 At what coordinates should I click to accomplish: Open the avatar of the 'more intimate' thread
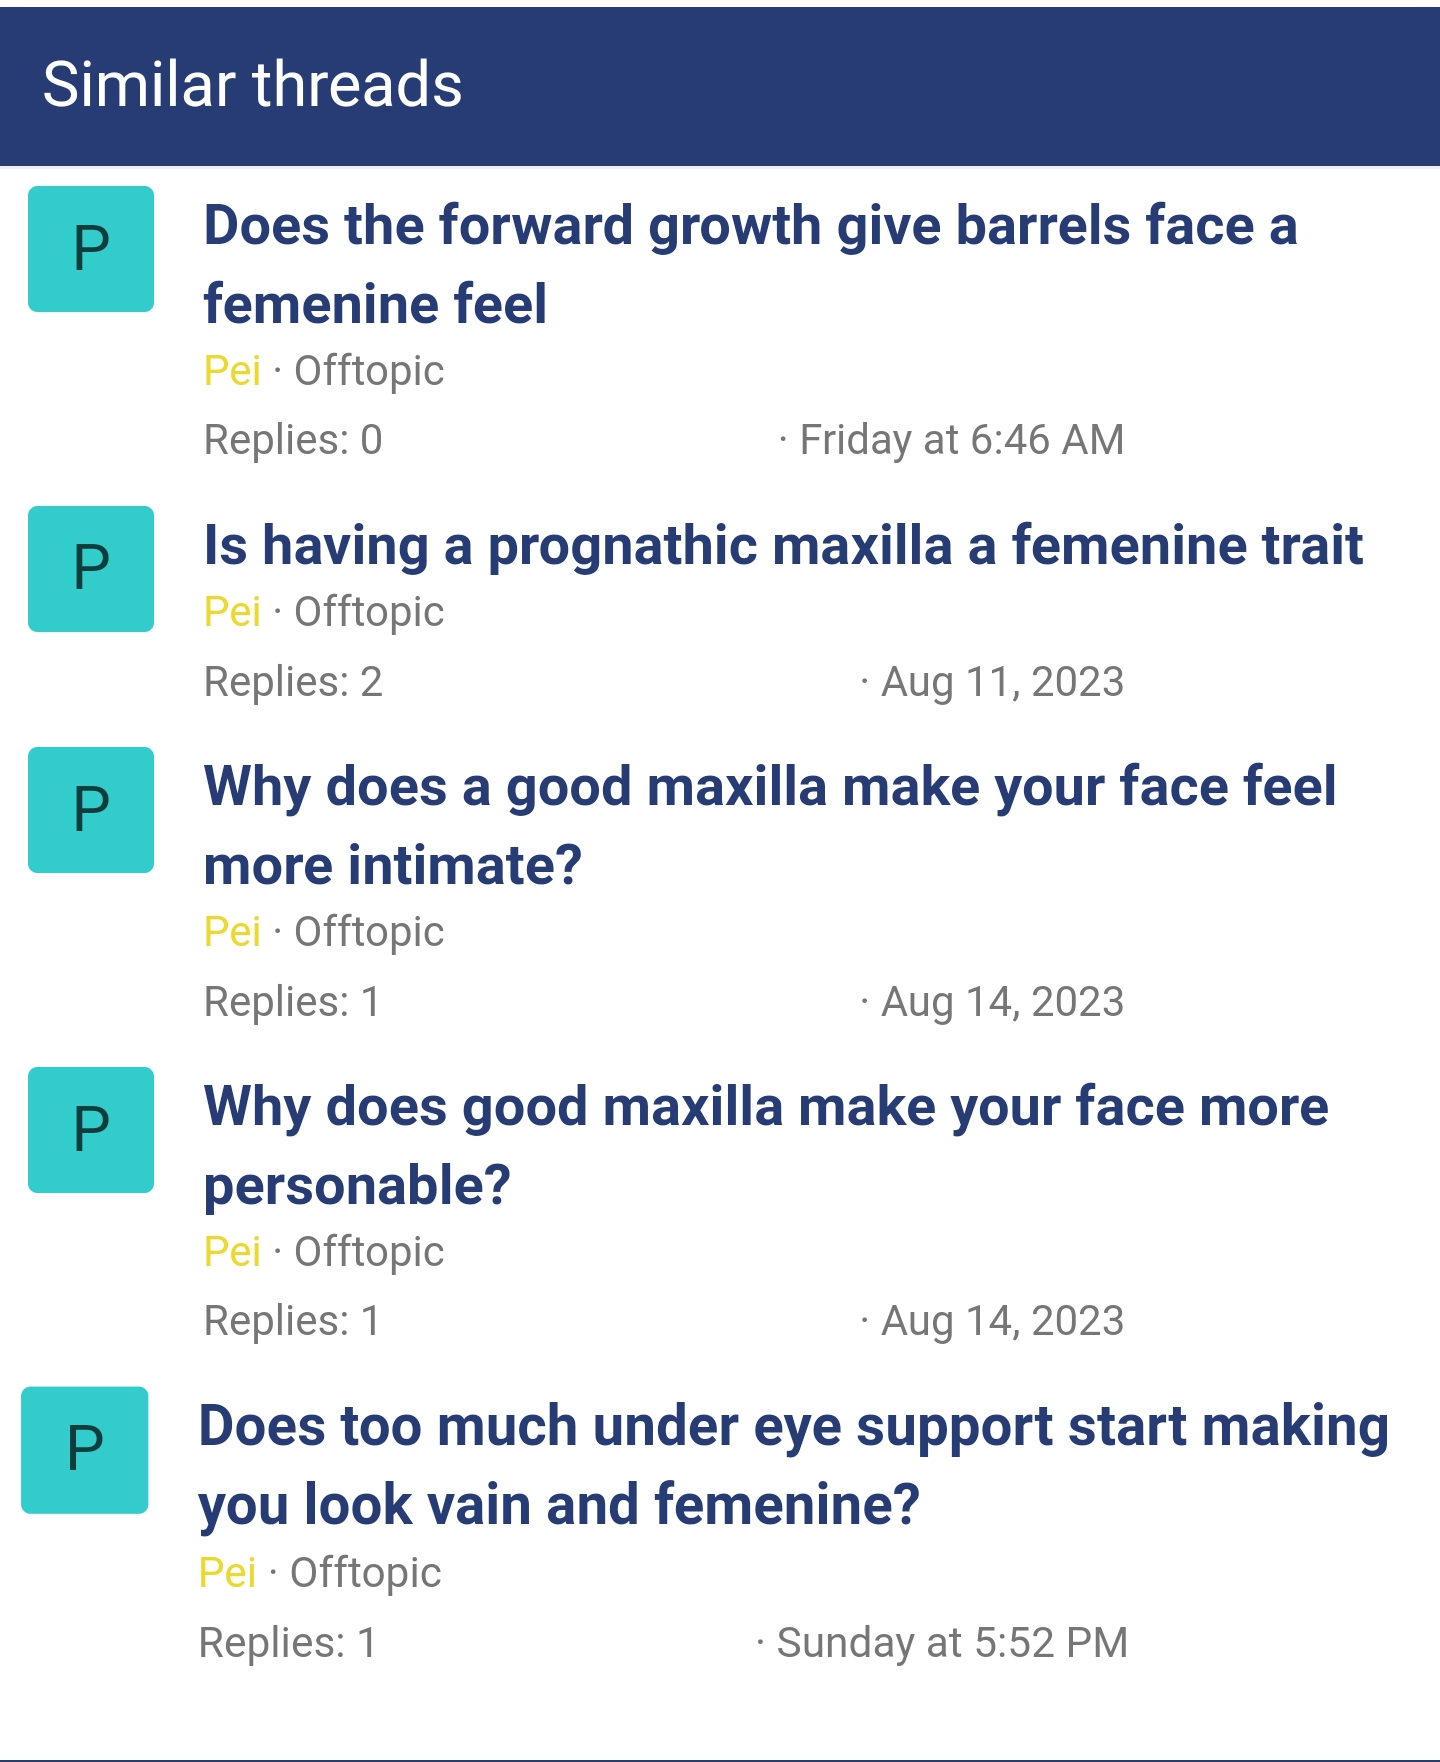[91, 810]
